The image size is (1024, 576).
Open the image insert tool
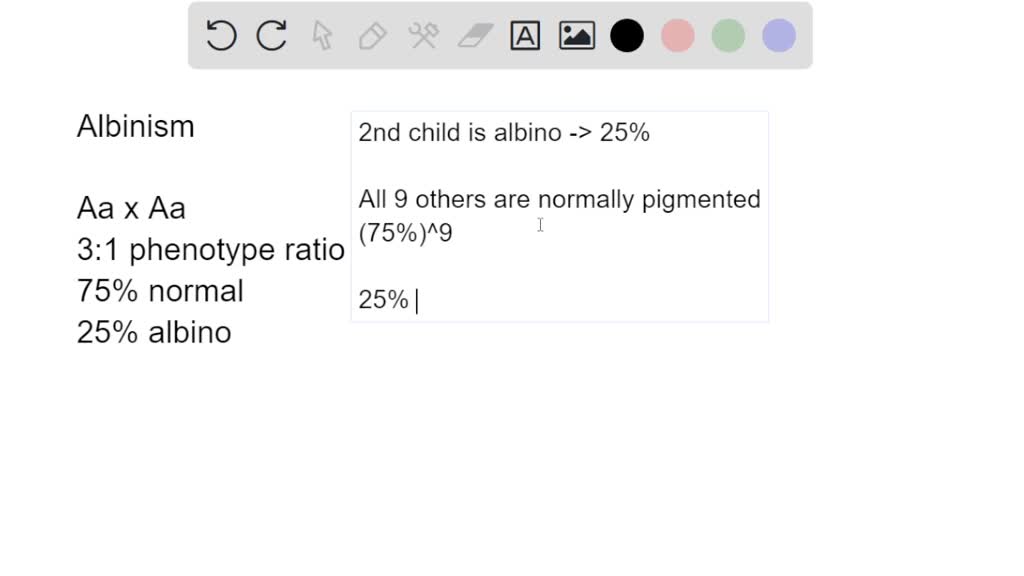pos(576,35)
